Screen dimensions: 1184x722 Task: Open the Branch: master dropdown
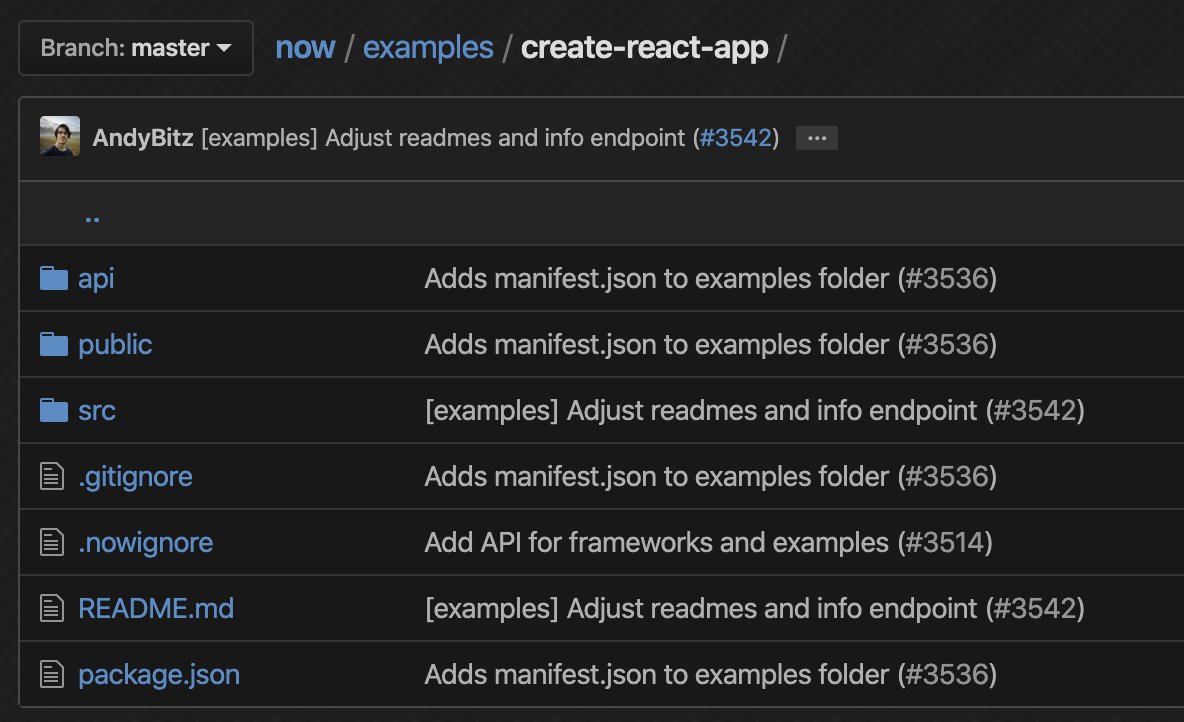[x=136, y=48]
